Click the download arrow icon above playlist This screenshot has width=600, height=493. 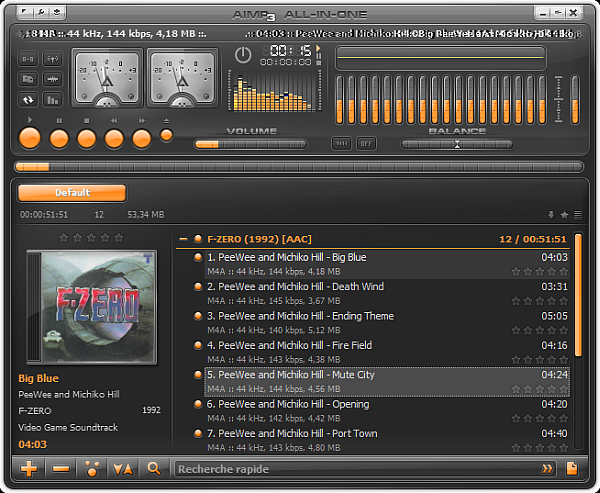(551, 215)
